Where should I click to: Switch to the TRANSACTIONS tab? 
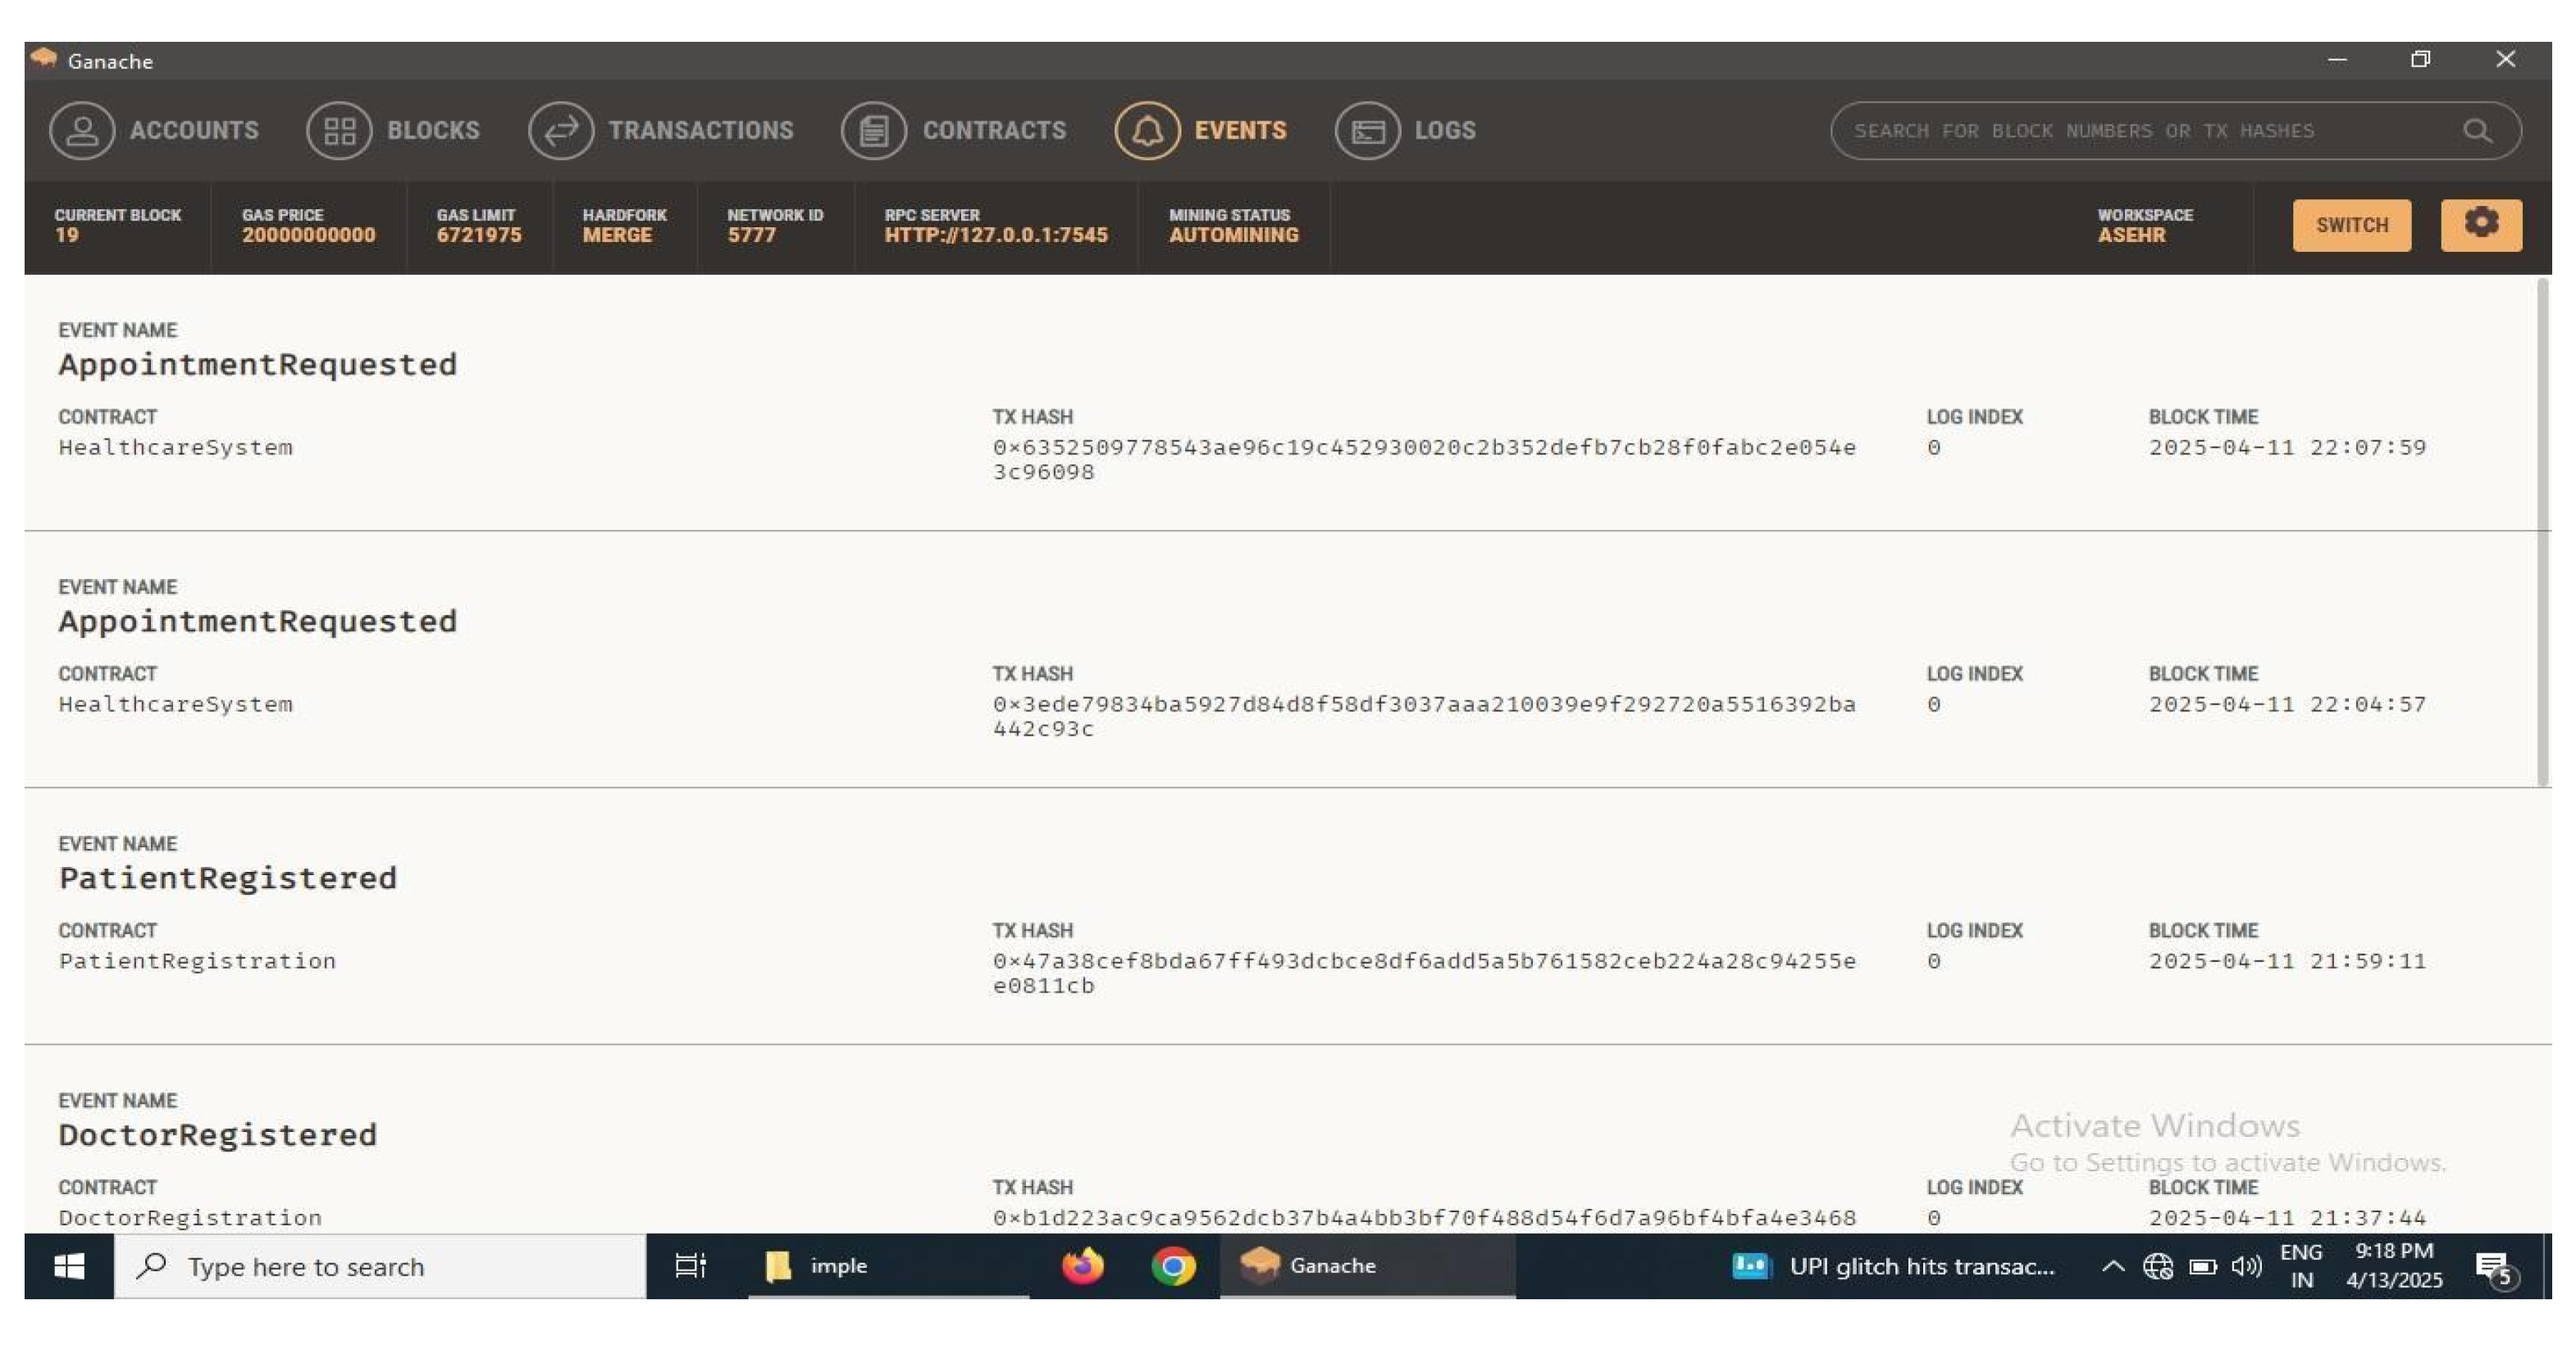[x=701, y=131]
